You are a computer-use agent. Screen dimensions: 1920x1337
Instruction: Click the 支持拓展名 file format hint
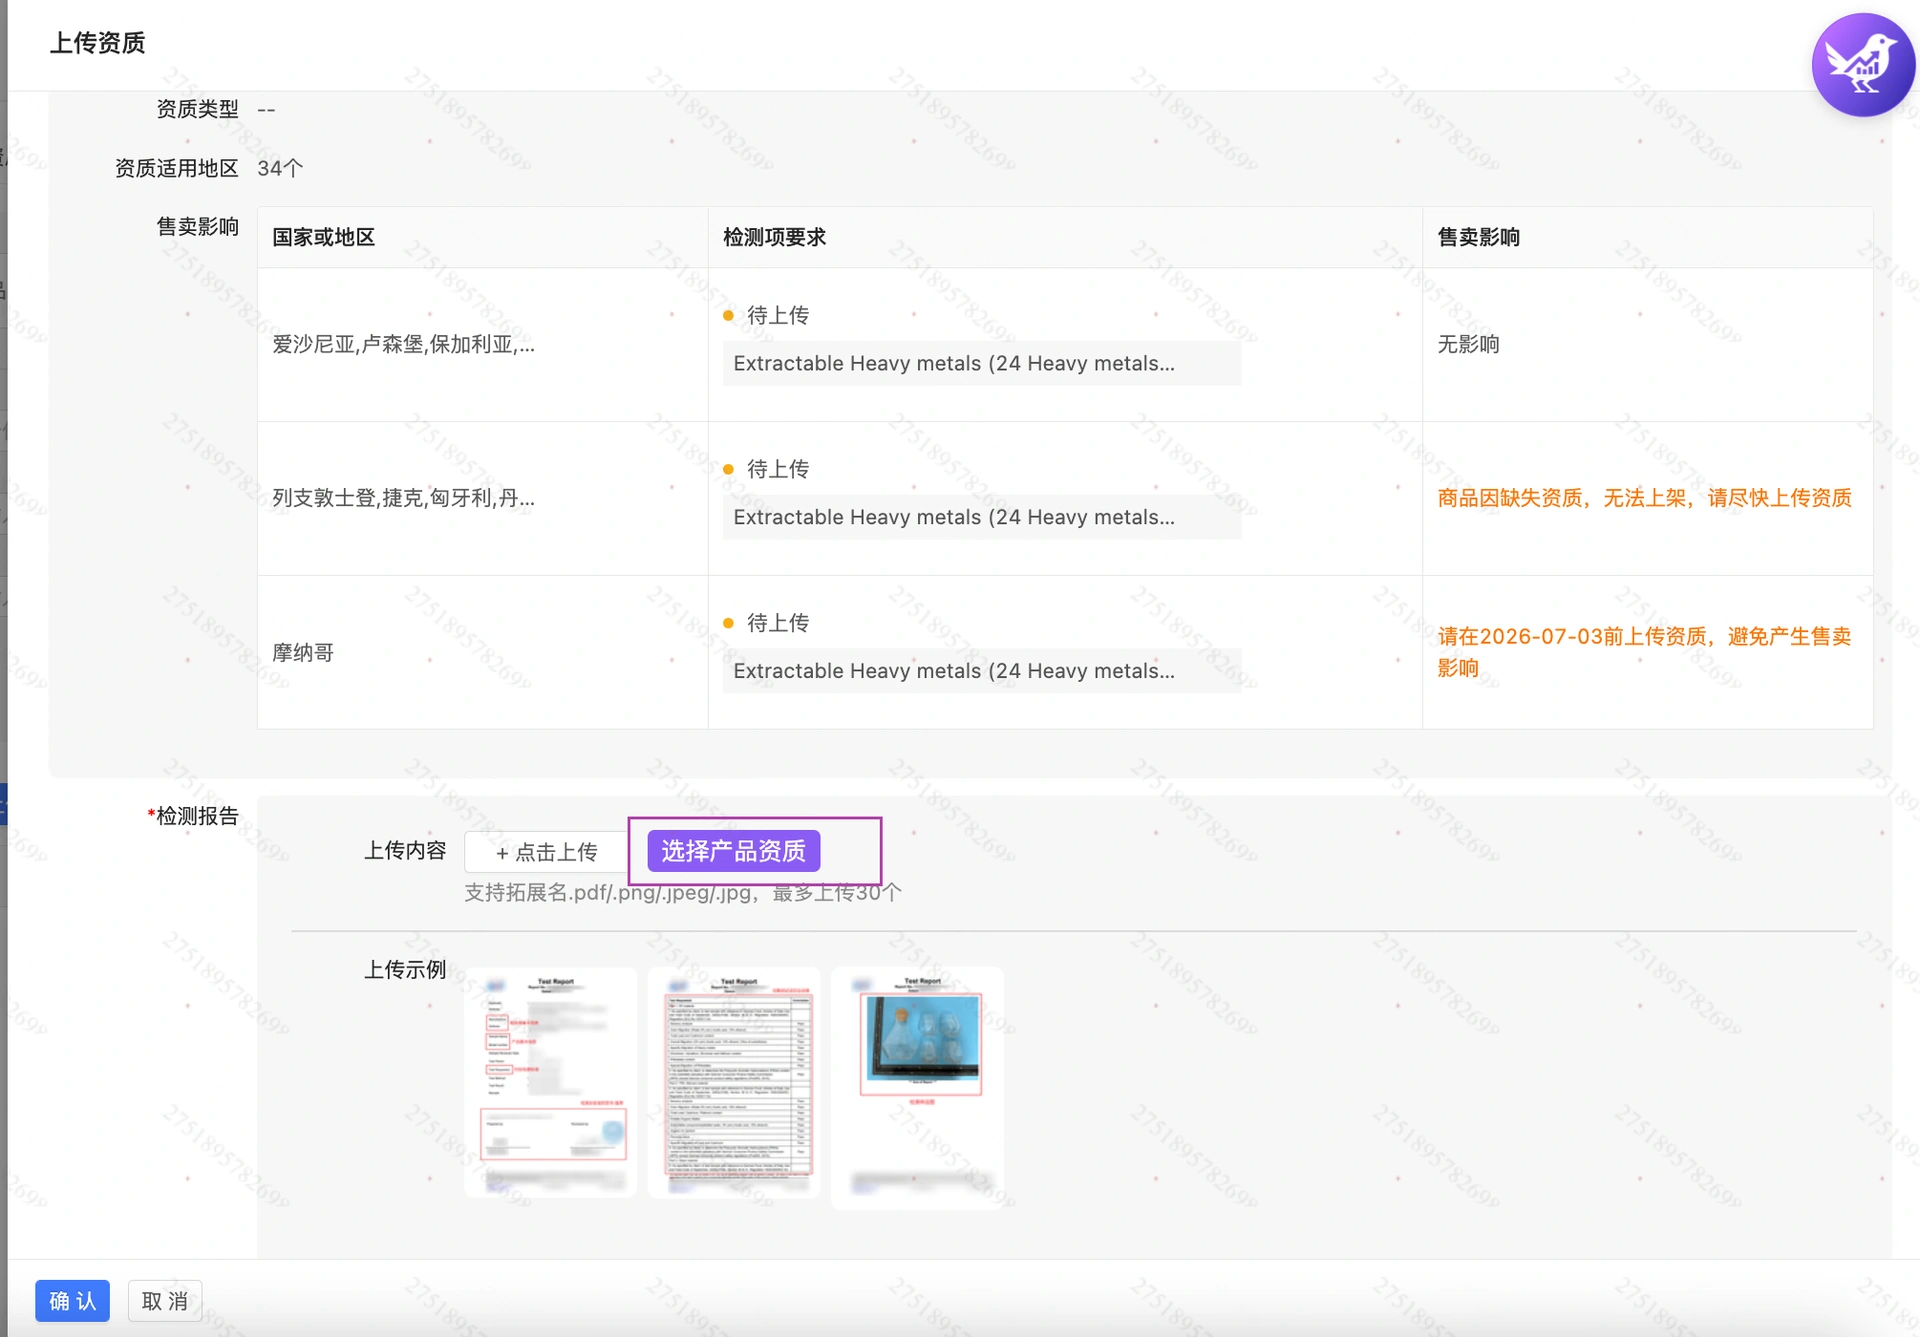point(682,893)
